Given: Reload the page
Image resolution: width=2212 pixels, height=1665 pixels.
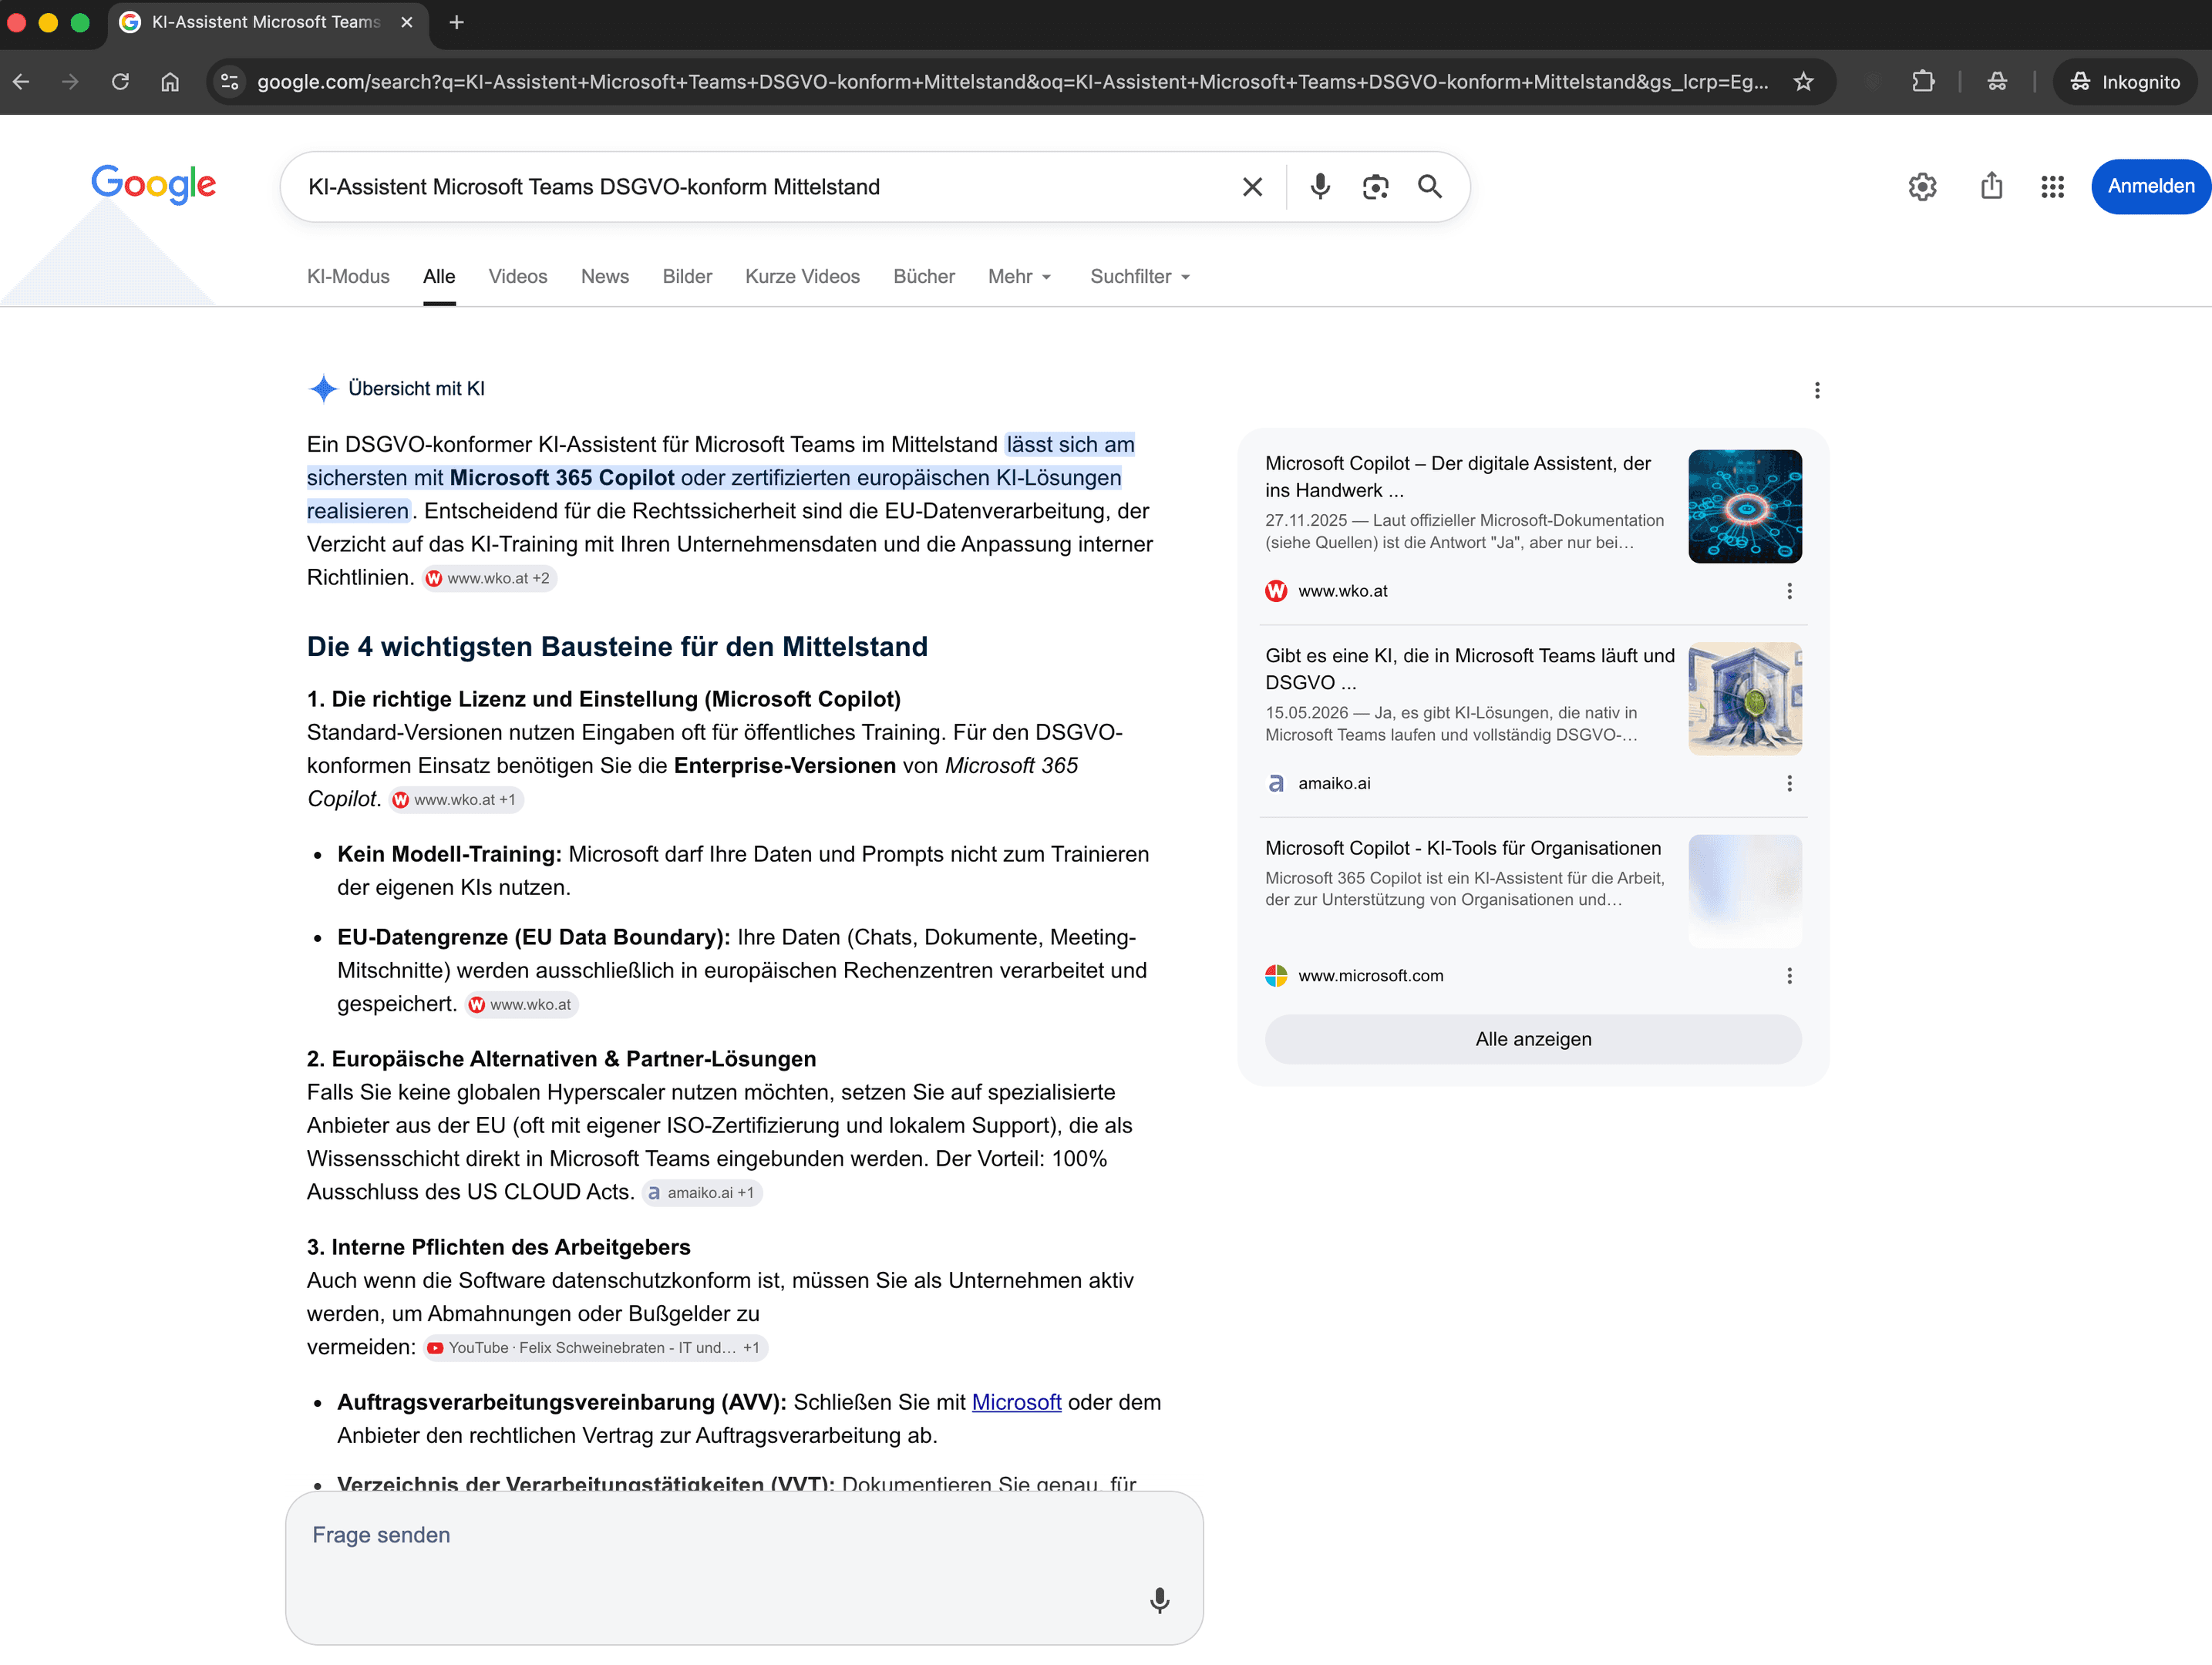Looking at the screenshot, I should point(120,82).
